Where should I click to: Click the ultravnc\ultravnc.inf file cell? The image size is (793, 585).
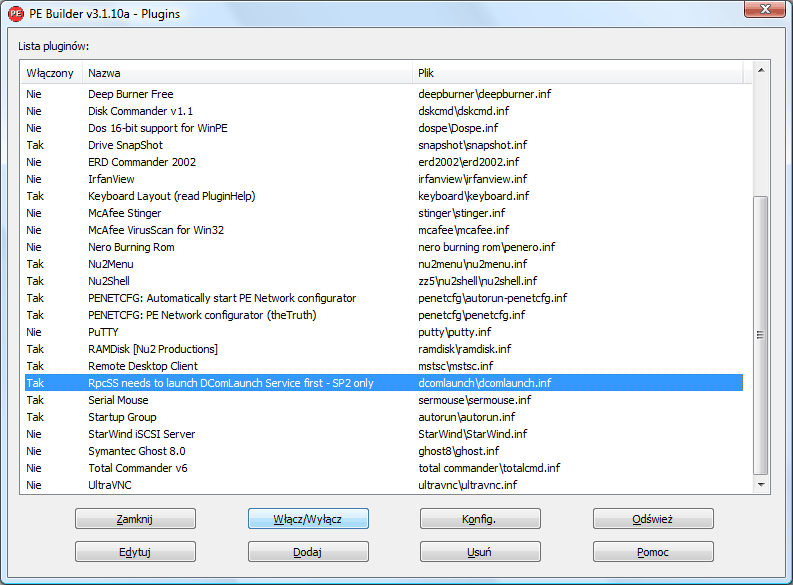coord(468,485)
